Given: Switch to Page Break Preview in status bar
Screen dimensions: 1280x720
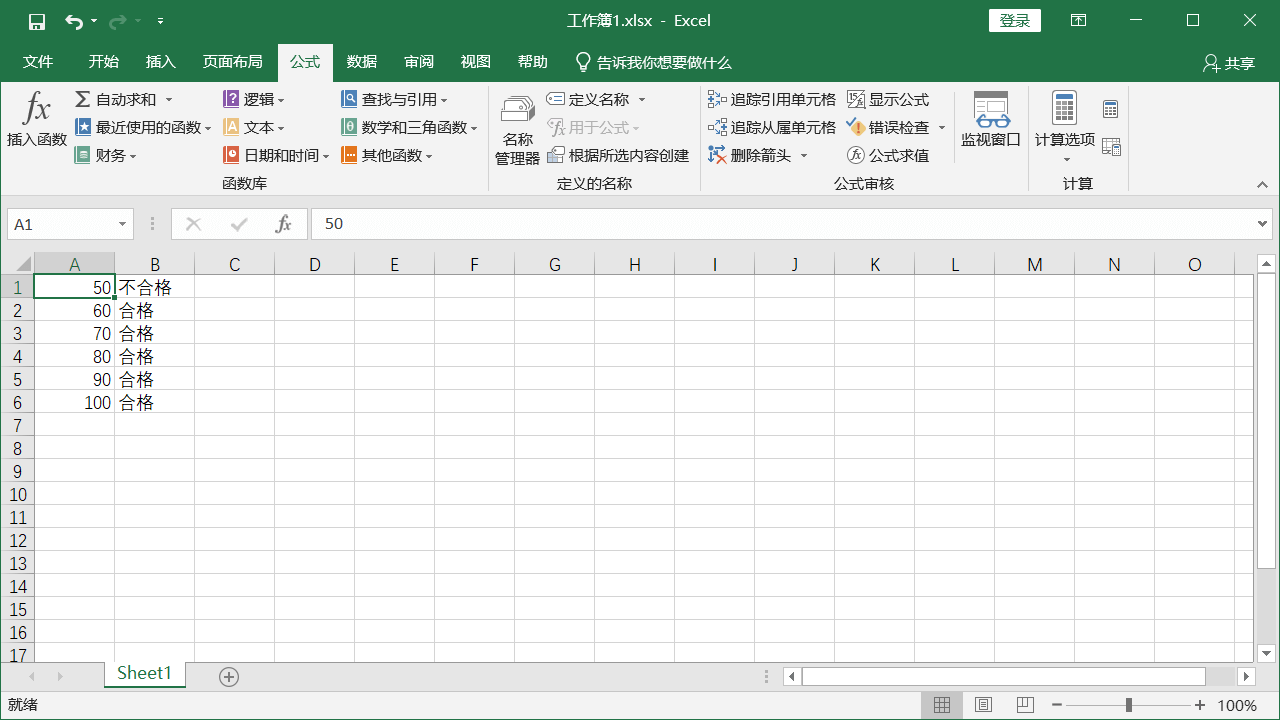Looking at the screenshot, I should [1024, 705].
